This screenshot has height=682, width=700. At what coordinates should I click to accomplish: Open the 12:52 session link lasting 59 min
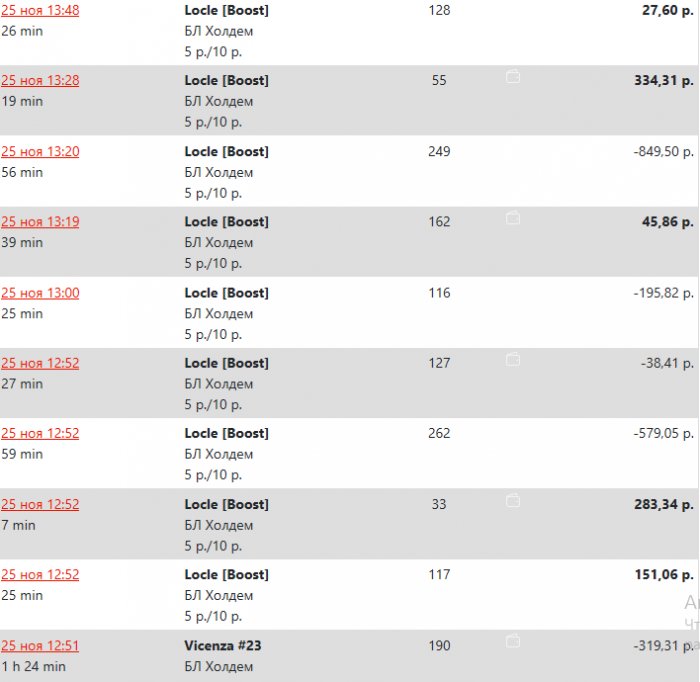[x=40, y=433]
